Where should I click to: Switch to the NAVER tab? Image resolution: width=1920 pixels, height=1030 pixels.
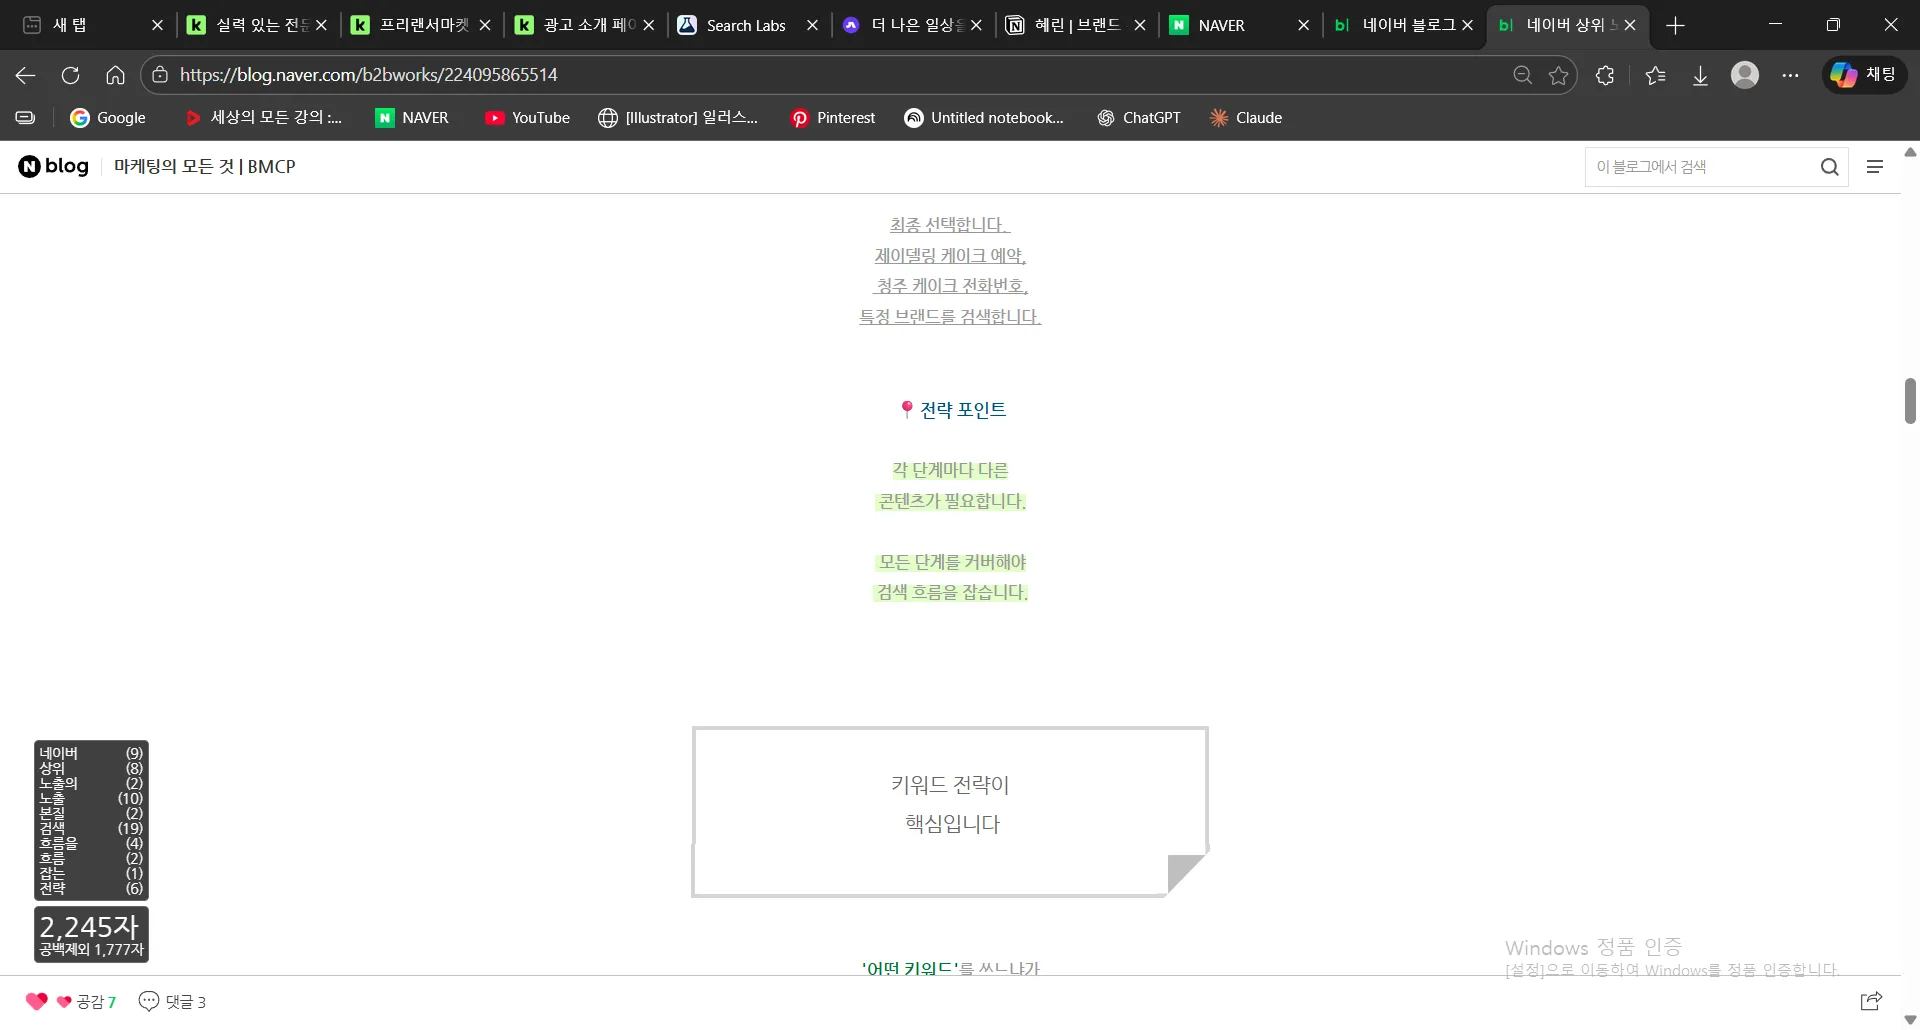1222,25
